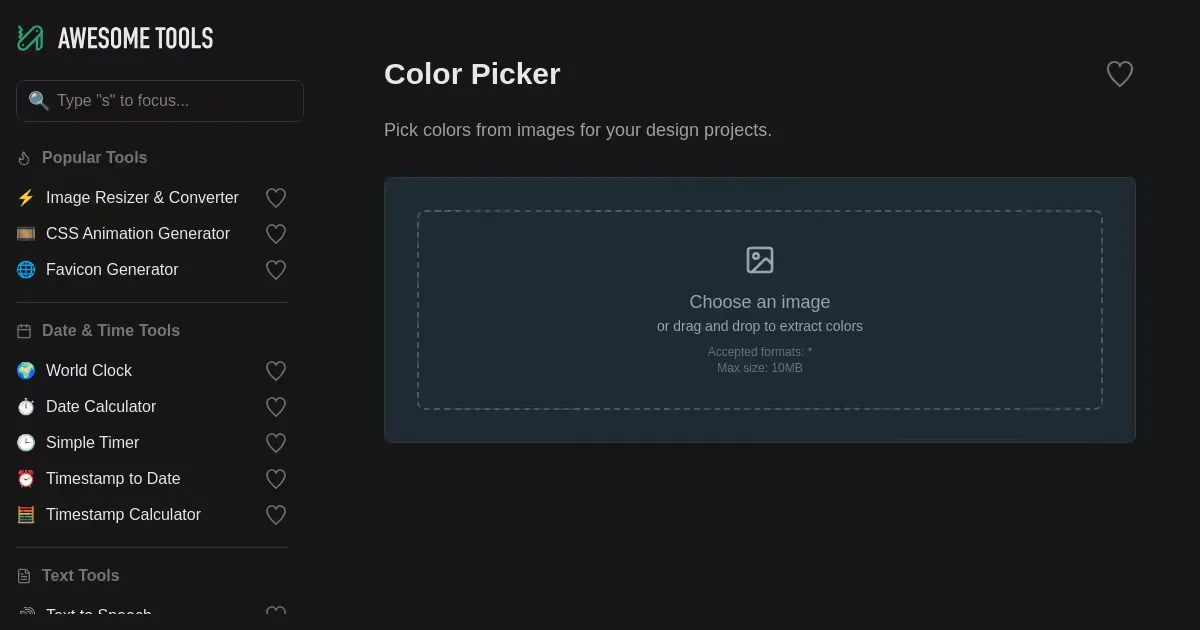The width and height of the screenshot is (1200, 630).
Task: Open Image Resizer & Converter tool
Action: click(142, 198)
